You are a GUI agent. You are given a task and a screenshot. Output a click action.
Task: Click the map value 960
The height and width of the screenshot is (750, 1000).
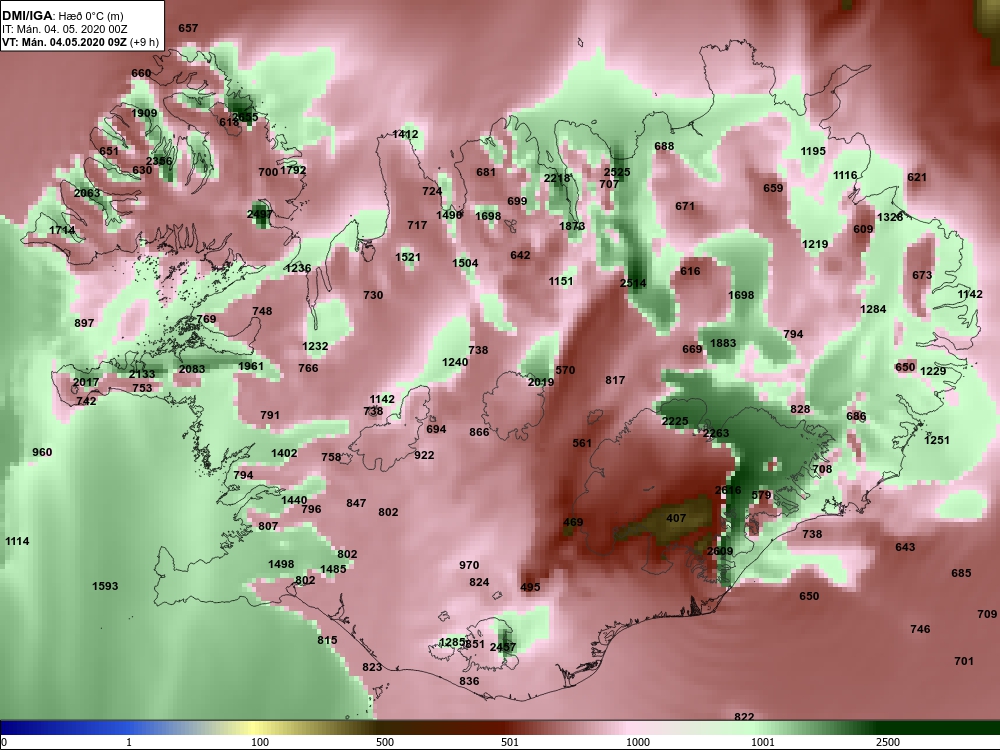point(42,452)
